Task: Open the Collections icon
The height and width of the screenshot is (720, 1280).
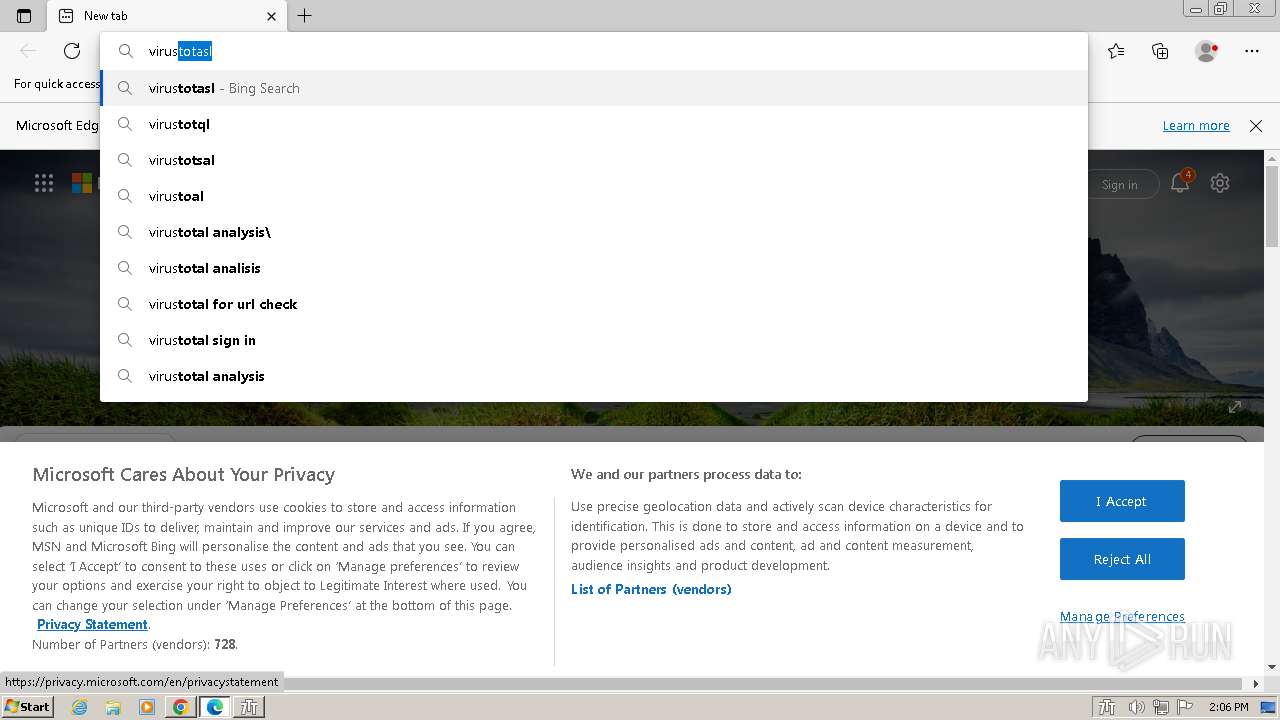Action: tap(1160, 51)
